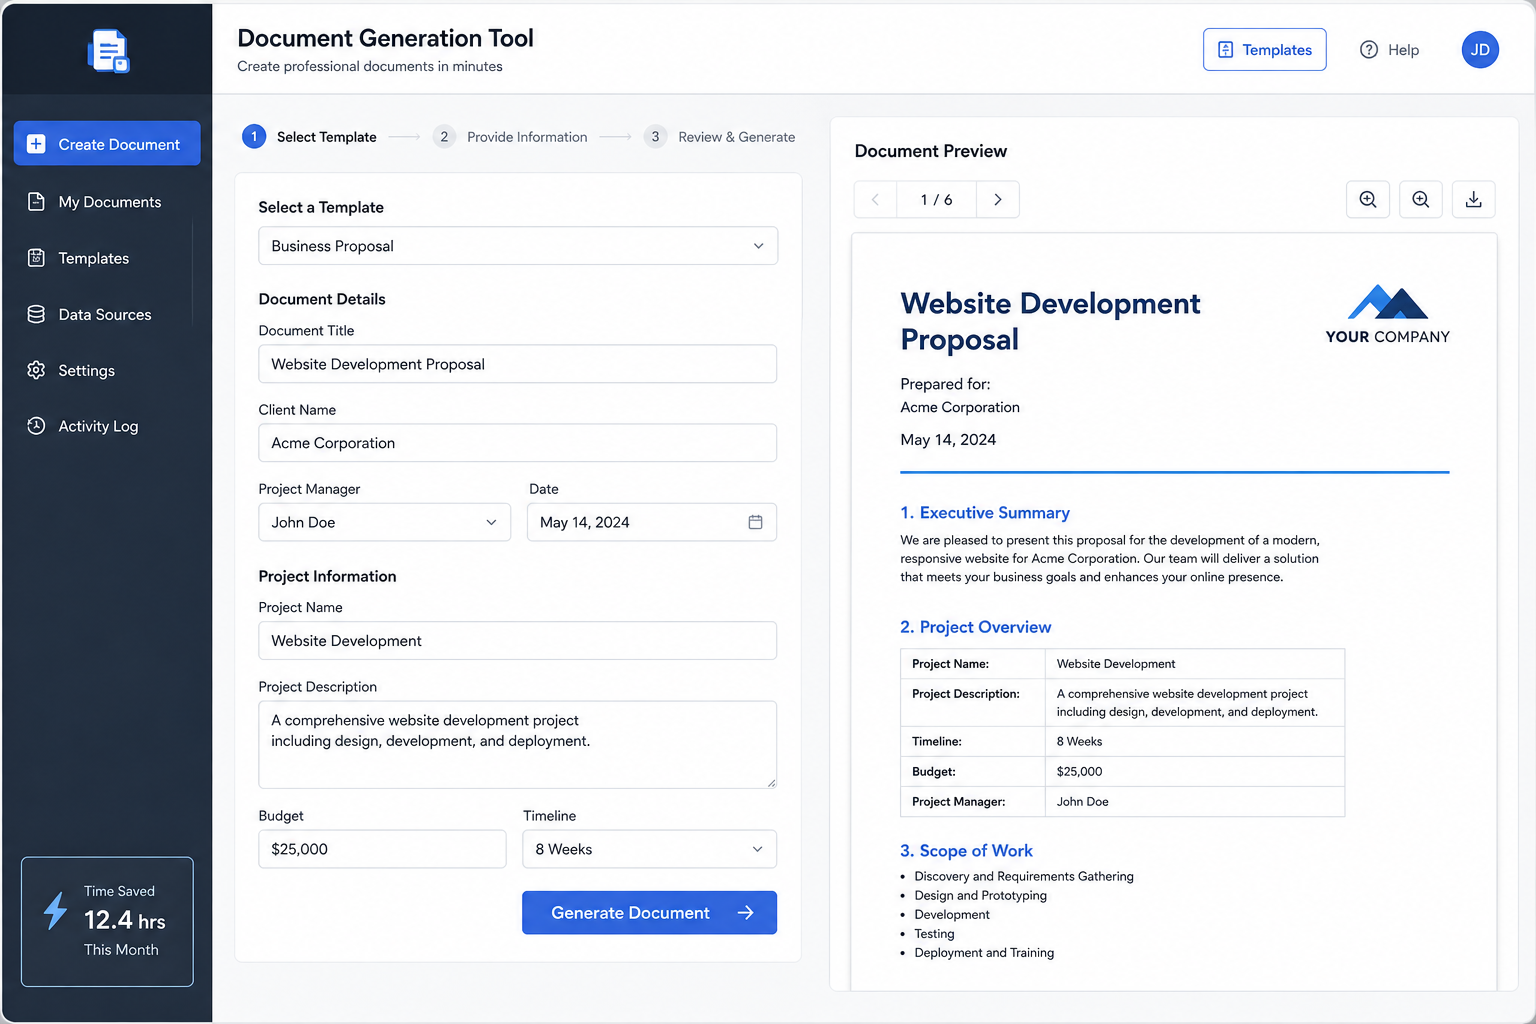Open Templates in the sidebar
The width and height of the screenshot is (1536, 1024).
[x=107, y=258]
